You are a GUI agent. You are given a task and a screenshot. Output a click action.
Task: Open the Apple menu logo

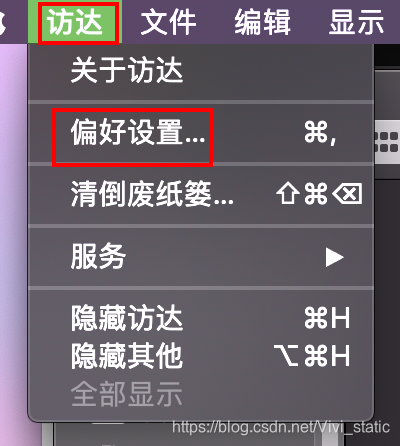point(3,22)
